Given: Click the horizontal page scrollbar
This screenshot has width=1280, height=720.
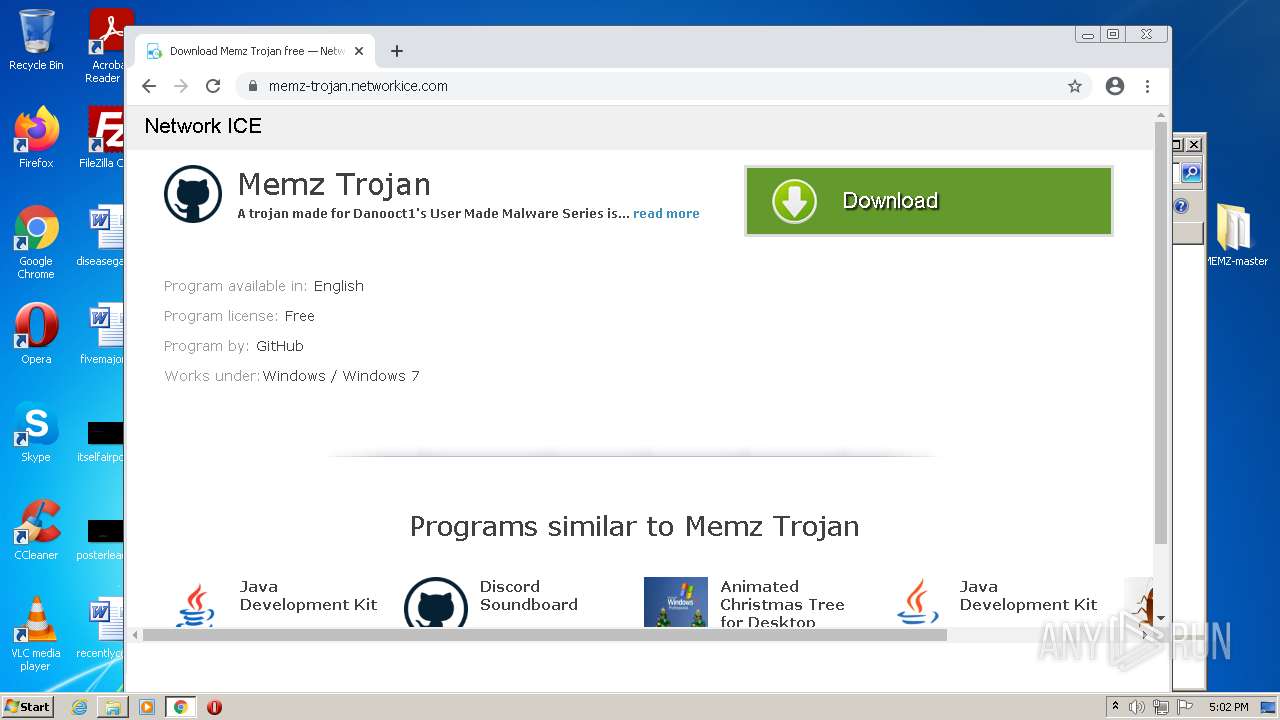Looking at the screenshot, I should (544, 635).
